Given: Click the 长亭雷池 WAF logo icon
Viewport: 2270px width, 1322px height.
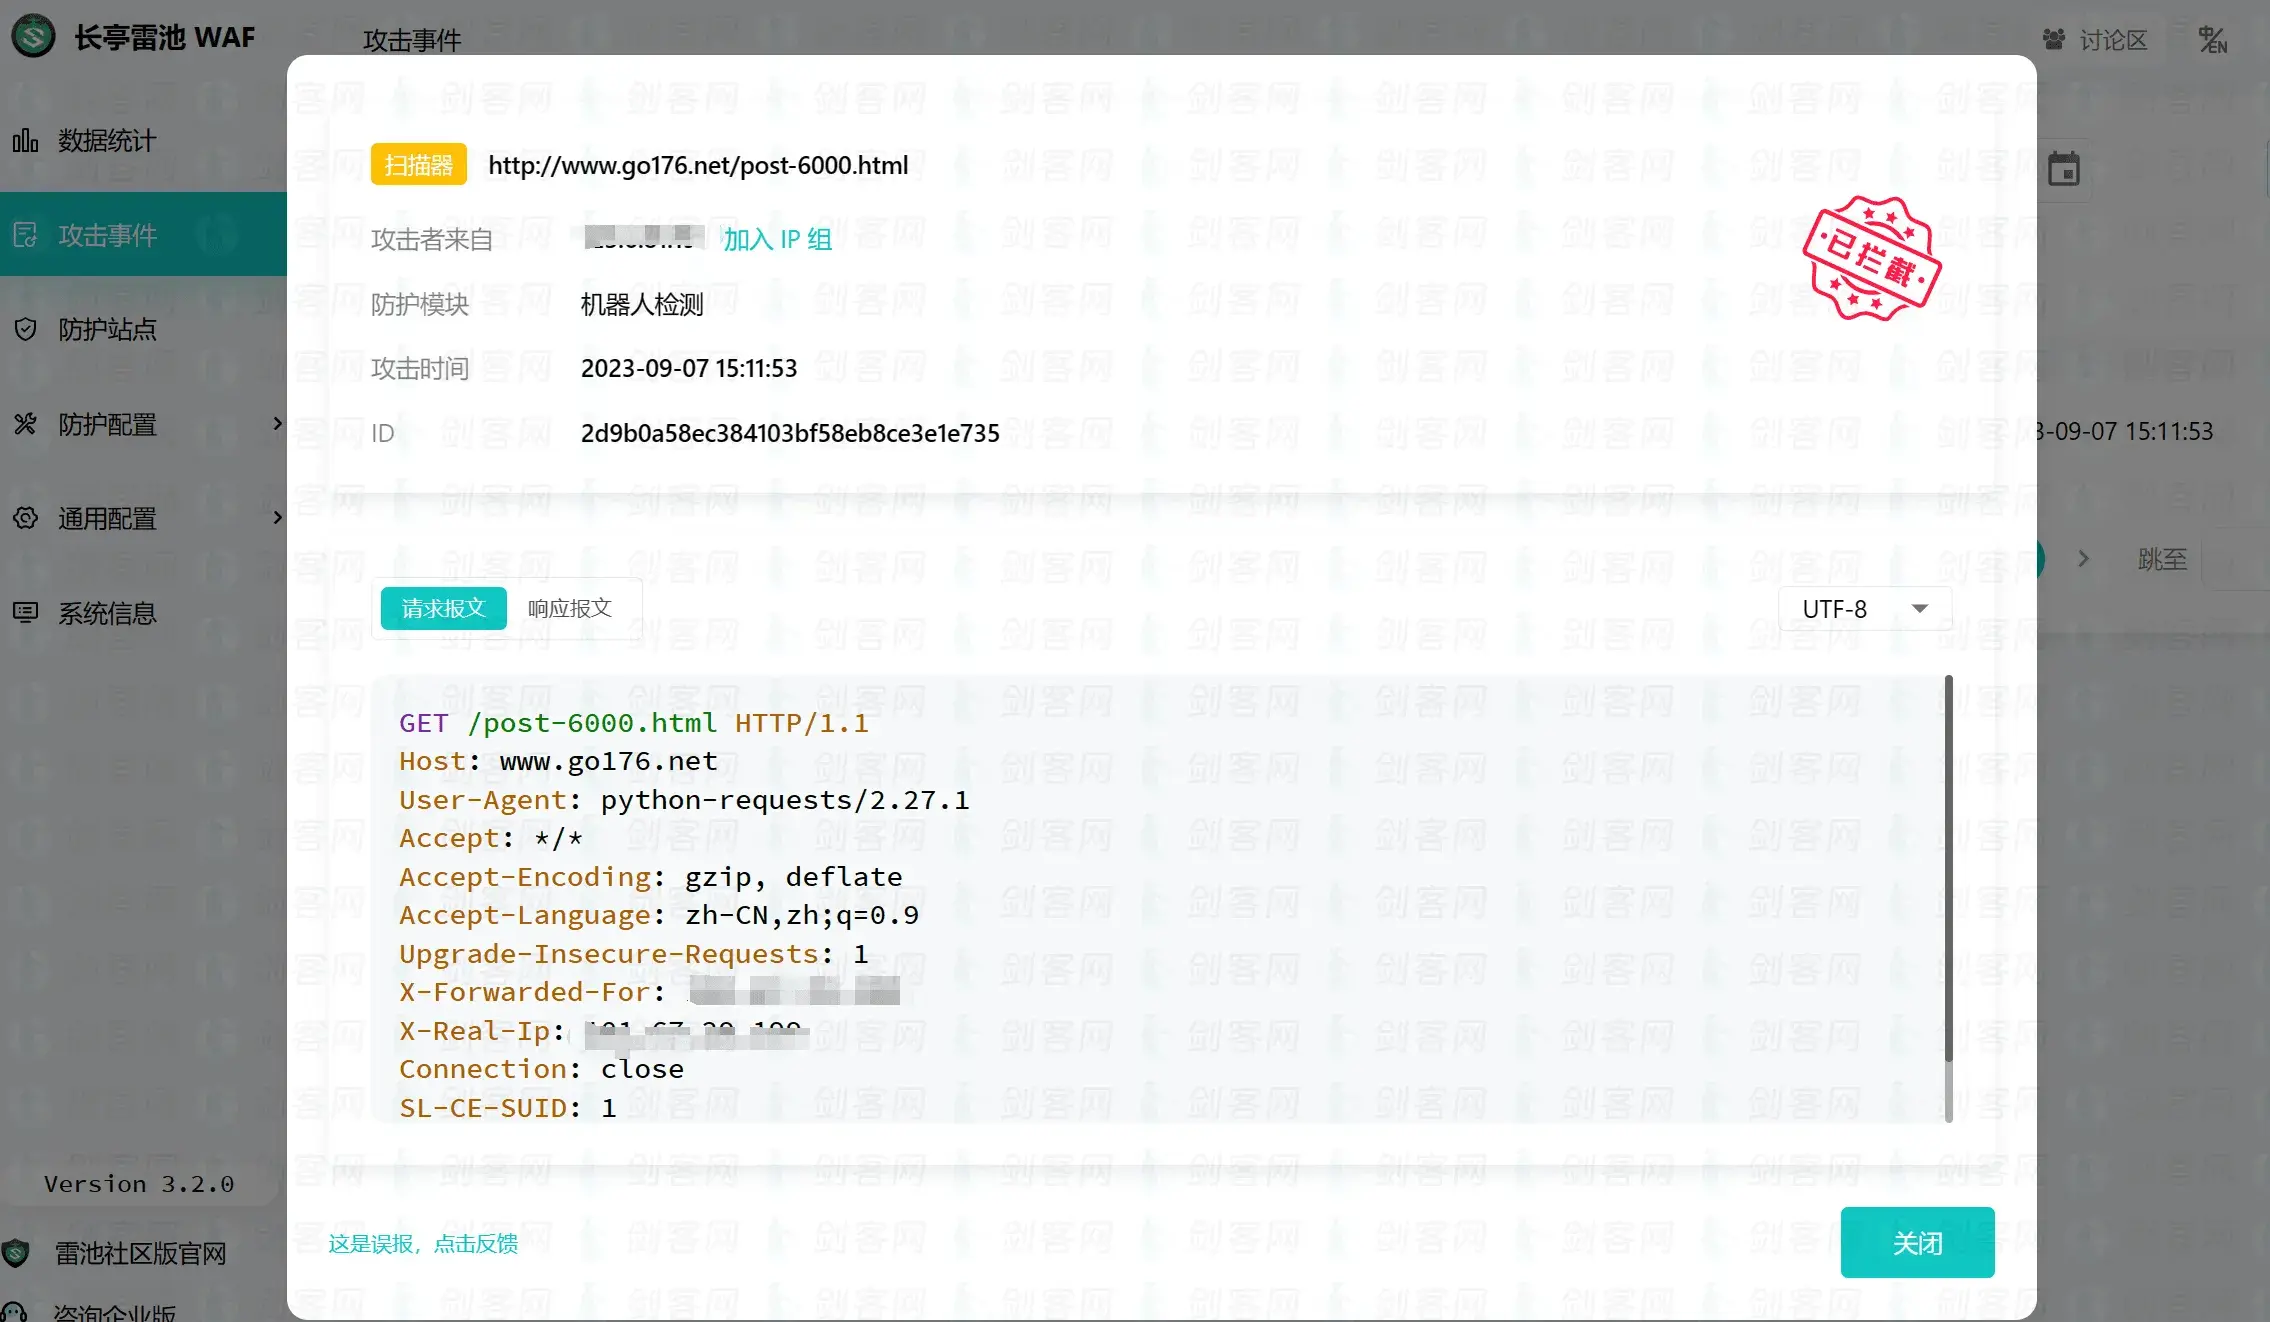Looking at the screenshot, I should (x=33, y=37).
